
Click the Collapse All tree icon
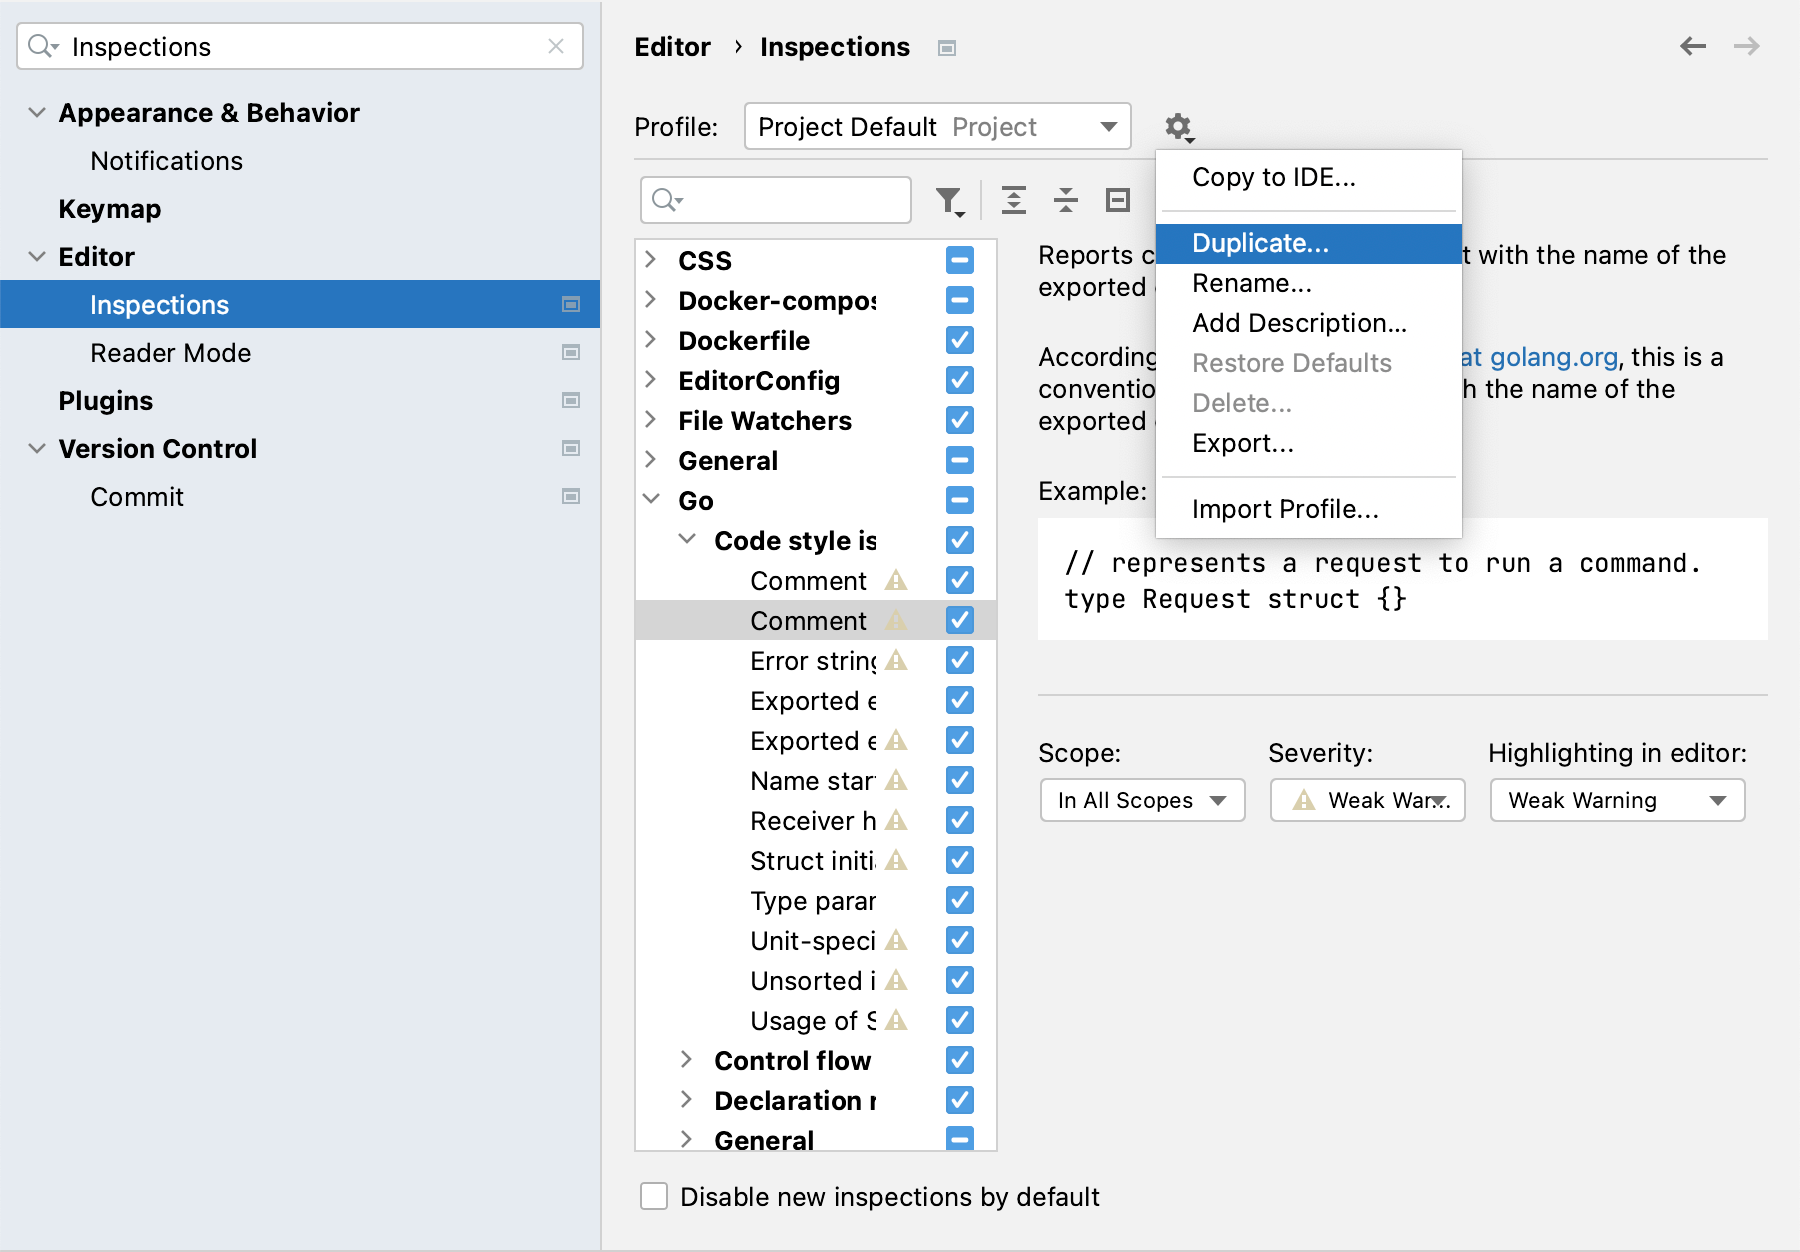[1066, 200]
